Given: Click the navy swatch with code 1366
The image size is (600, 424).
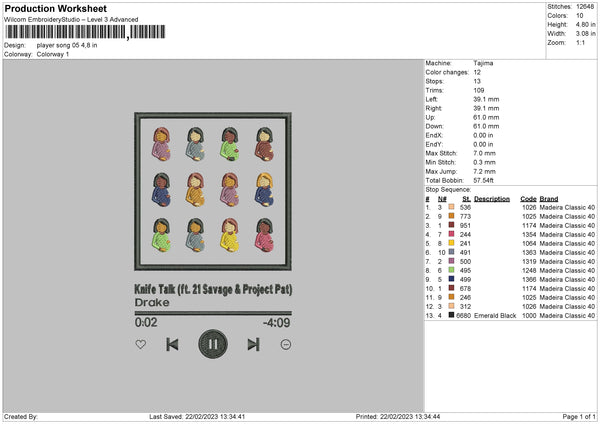Looking at the screenshot, I should (452, 279).
